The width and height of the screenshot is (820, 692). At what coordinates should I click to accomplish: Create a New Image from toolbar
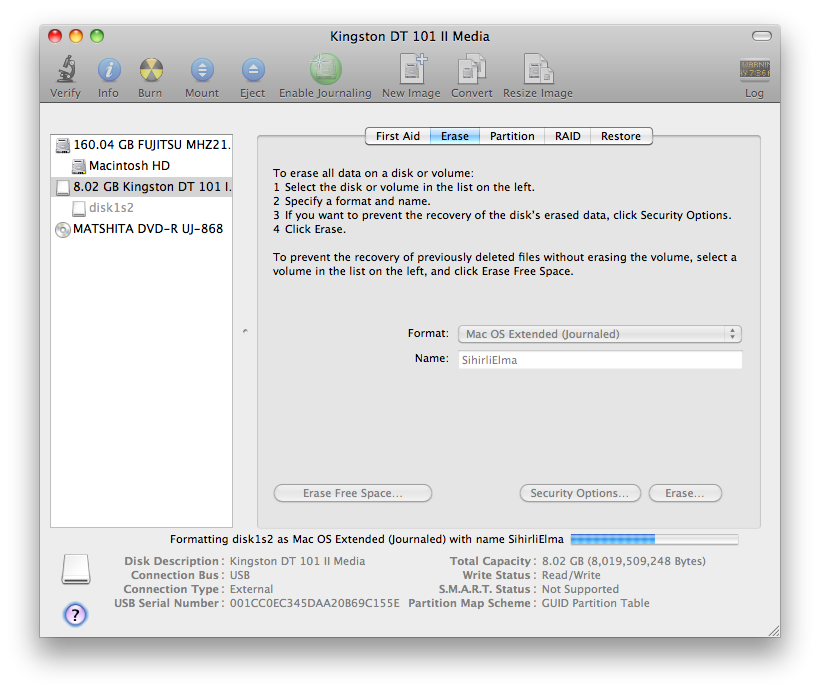[x=411, y=71]
